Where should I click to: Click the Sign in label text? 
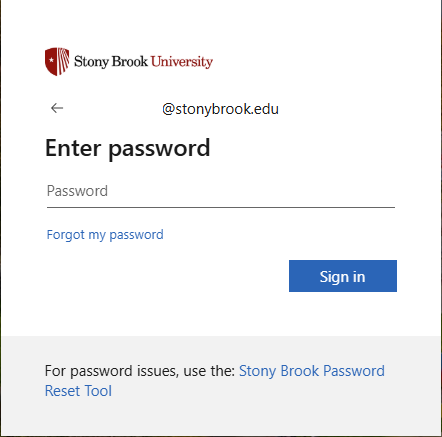tap(343, 277)
